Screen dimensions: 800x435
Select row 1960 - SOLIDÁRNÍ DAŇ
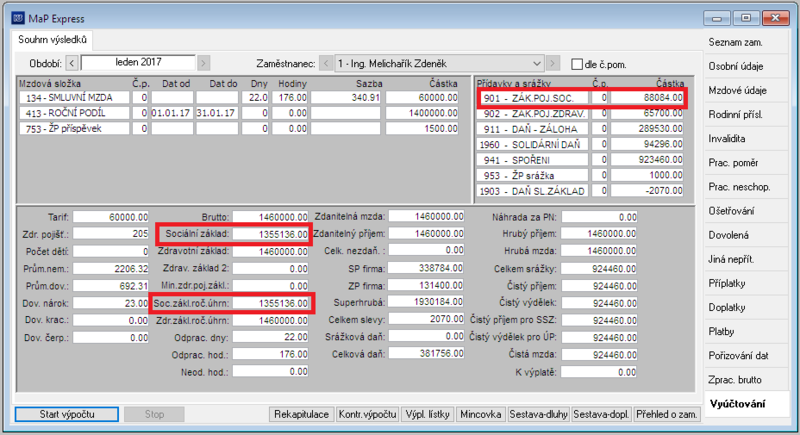click(x=581, y=144)
